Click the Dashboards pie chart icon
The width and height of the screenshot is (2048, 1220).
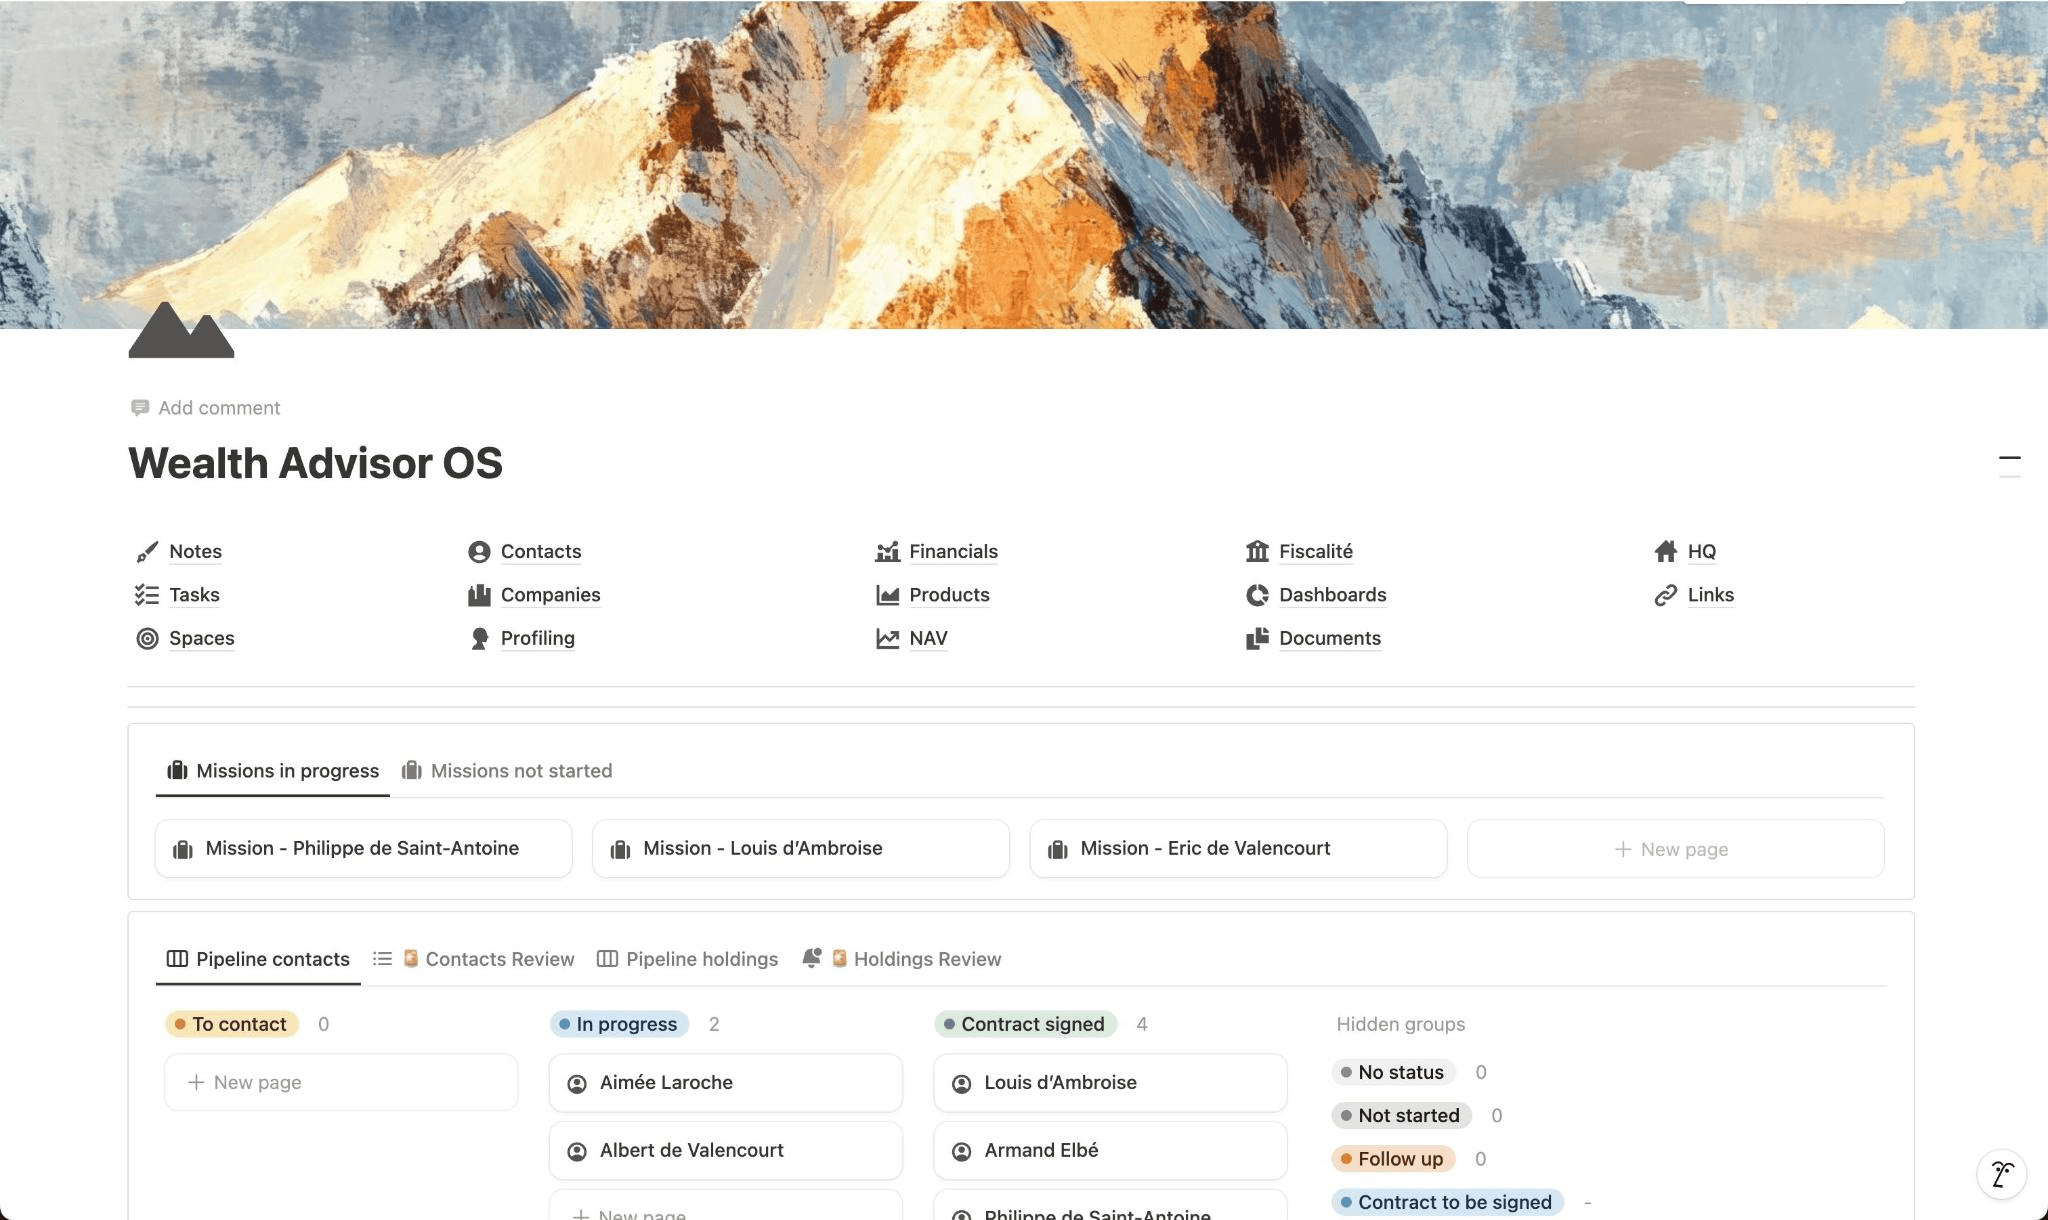click(1257, 595)
